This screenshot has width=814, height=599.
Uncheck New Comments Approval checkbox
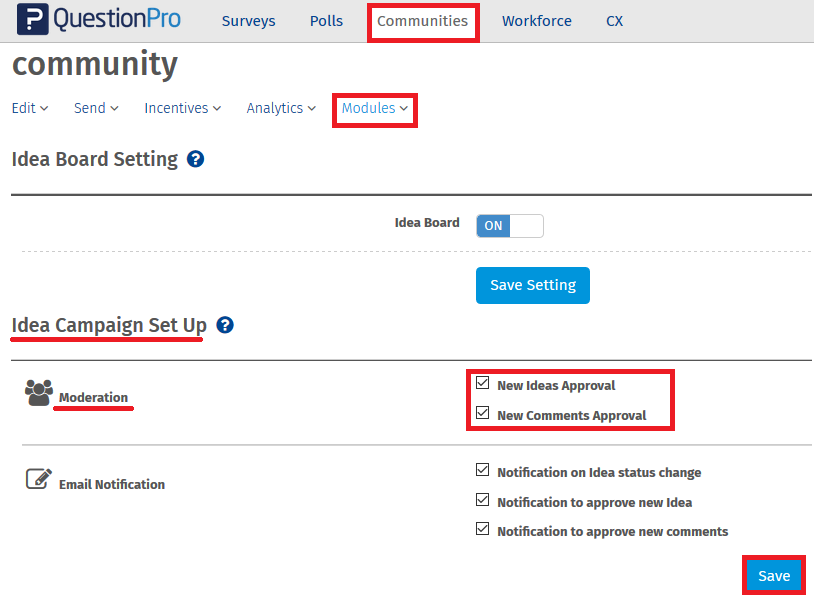tap(483, 413)
